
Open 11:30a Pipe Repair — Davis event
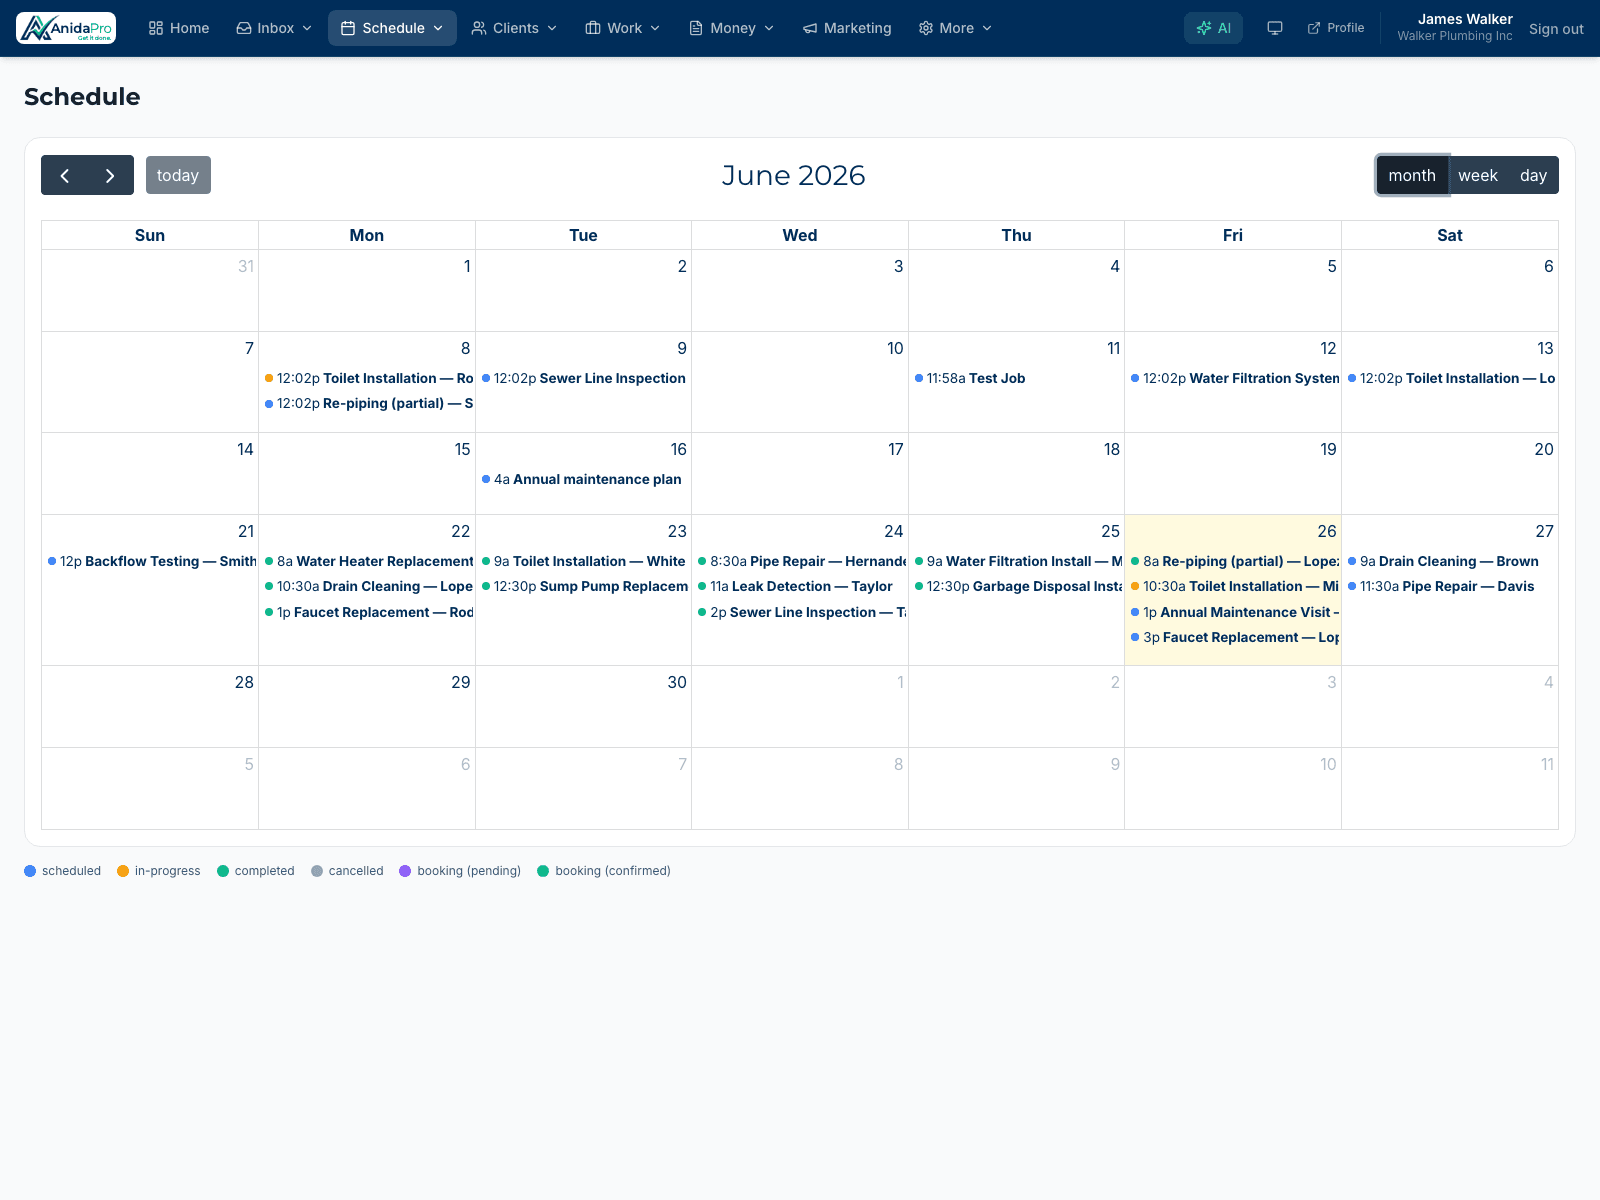[x=1450, y=586]
